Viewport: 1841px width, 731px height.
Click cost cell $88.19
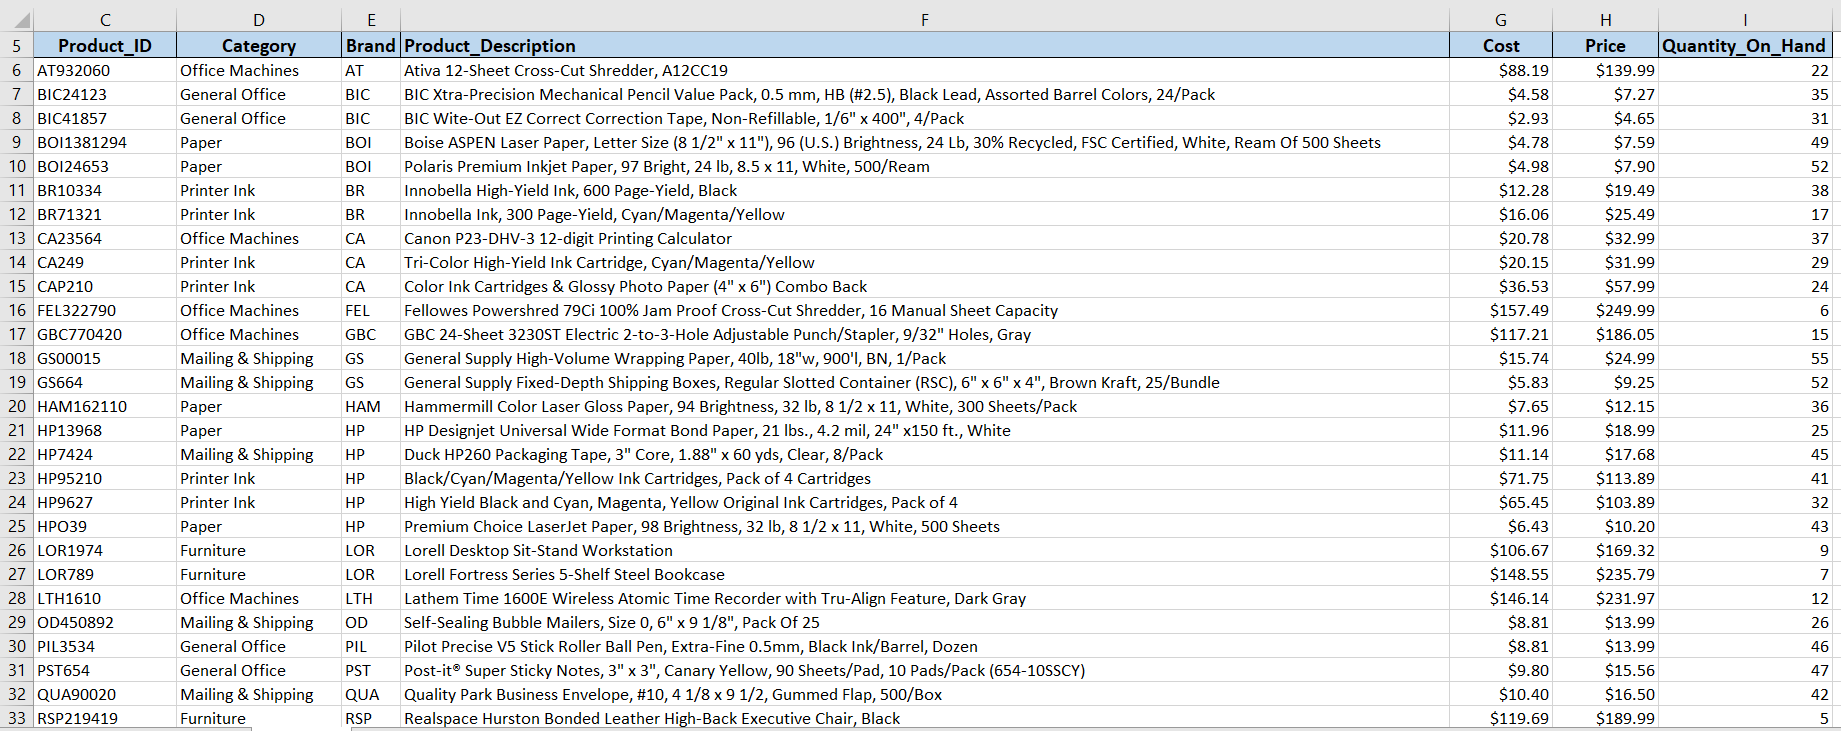pyautogui.click(x=1501, y=70)
